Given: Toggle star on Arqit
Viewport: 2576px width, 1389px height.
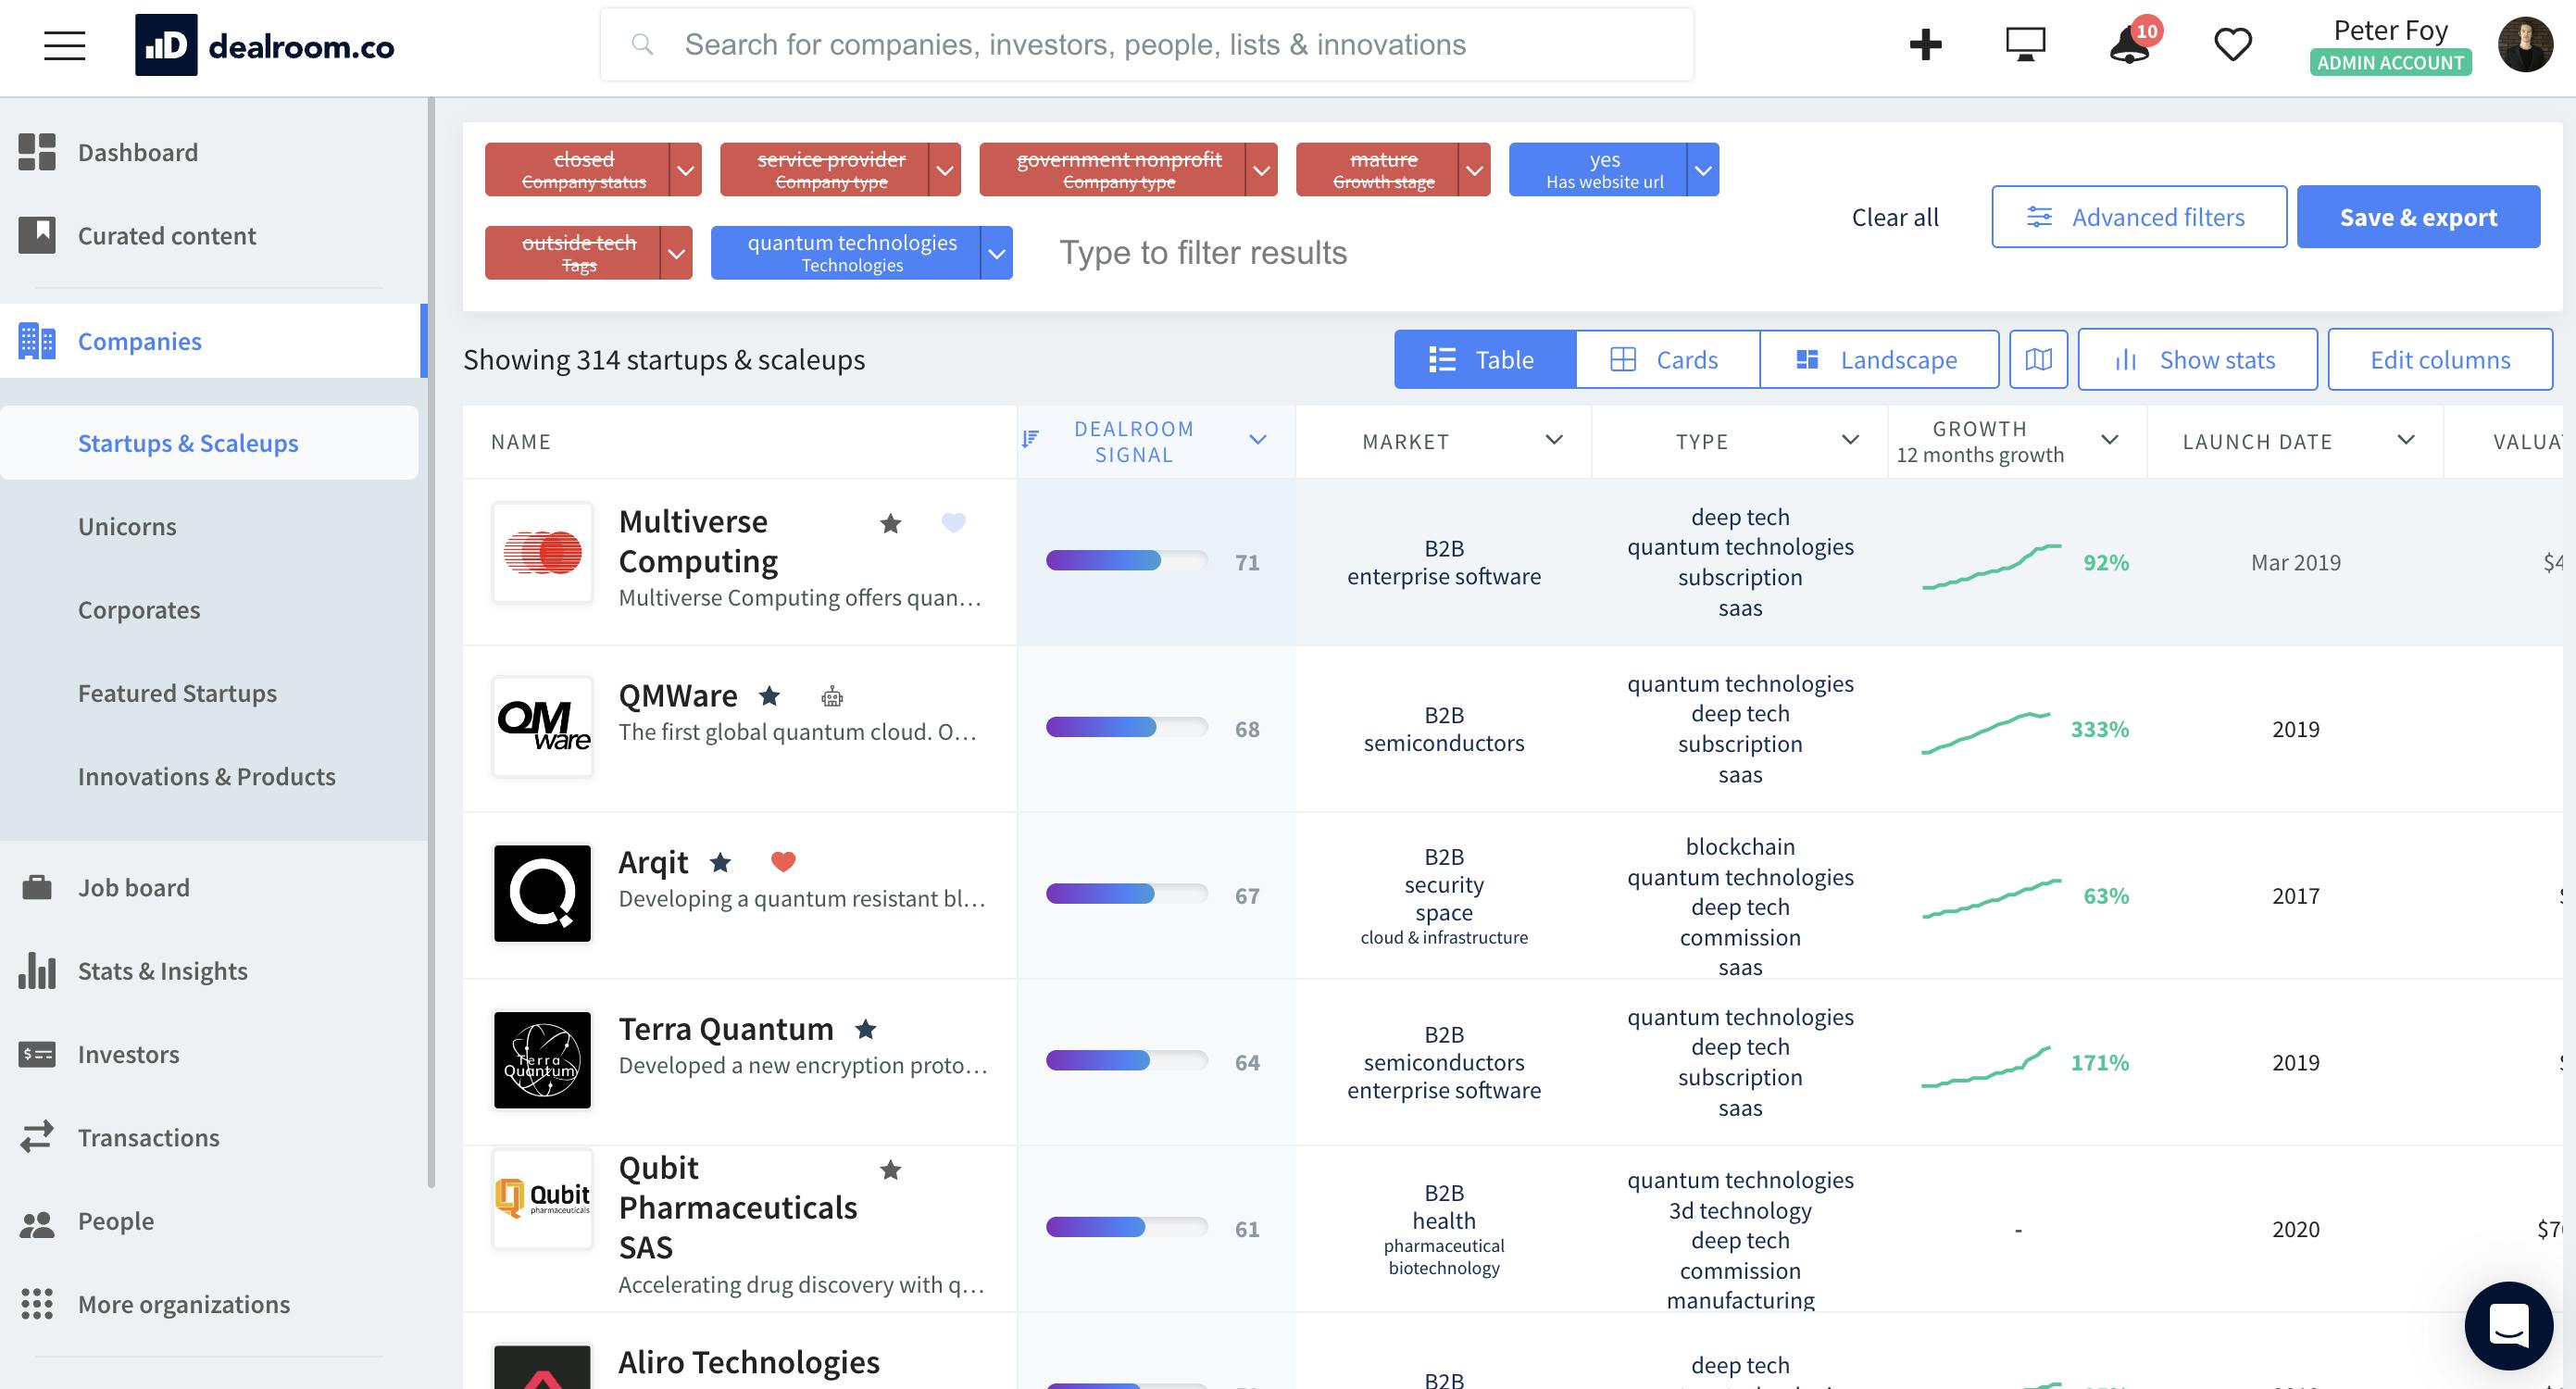Looking at the screenshot, I should [720, 861].
